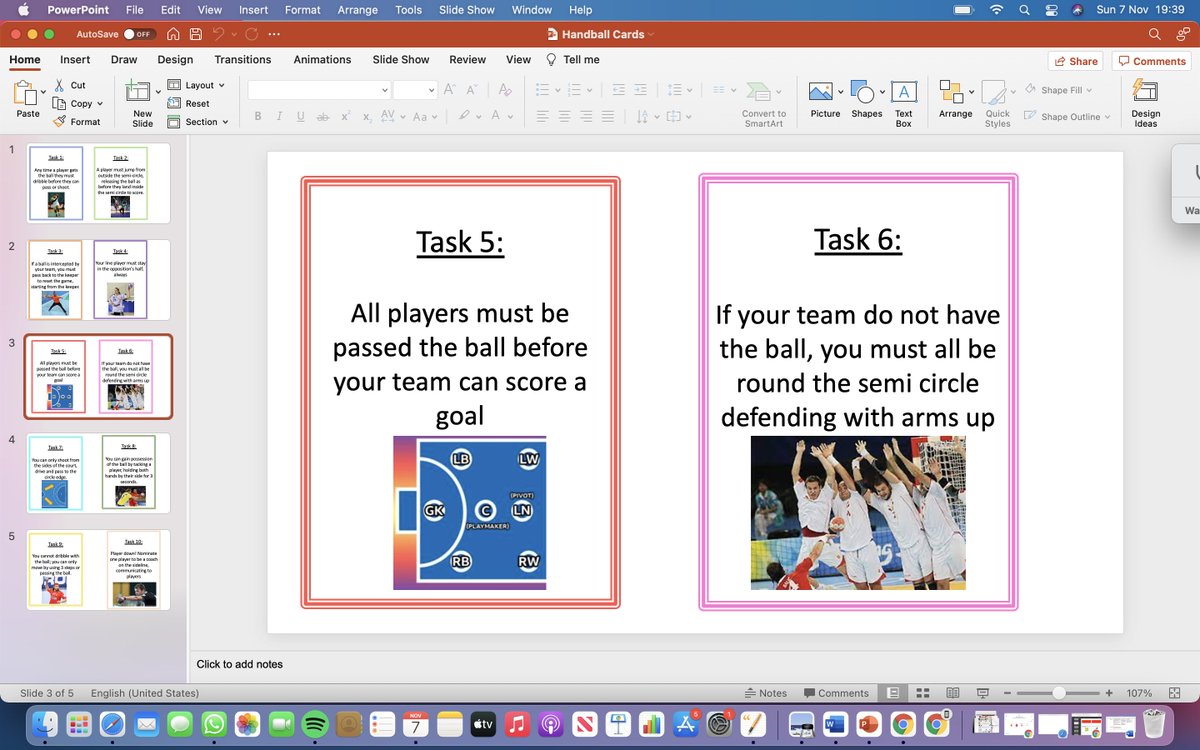Viewport: 1200px width, 750px height.
Task: Click the Format painter brush icon
Action: (x=60, y=121)
